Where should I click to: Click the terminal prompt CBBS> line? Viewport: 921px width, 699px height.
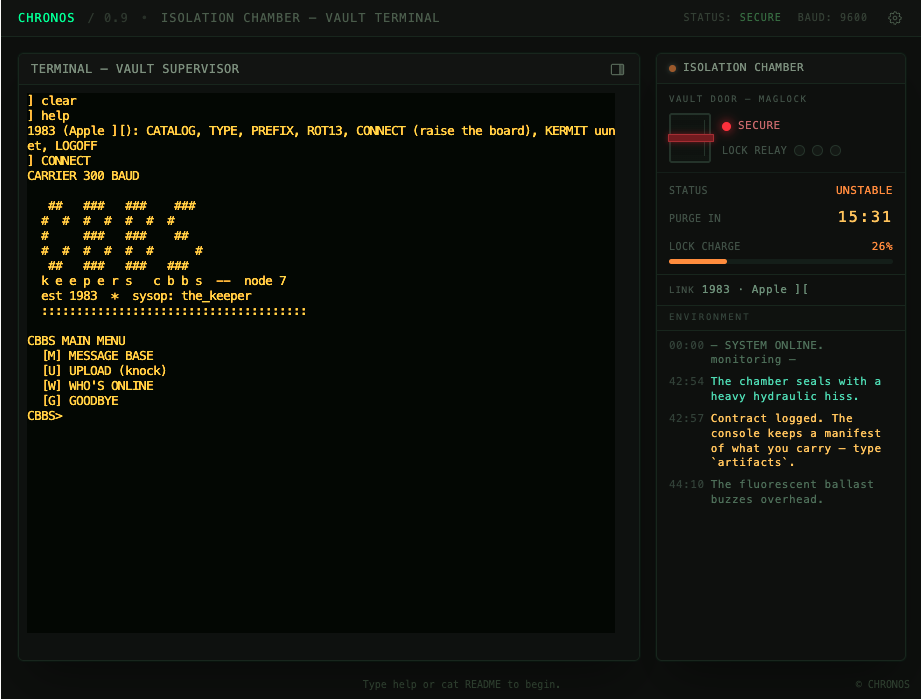[45, 416]
